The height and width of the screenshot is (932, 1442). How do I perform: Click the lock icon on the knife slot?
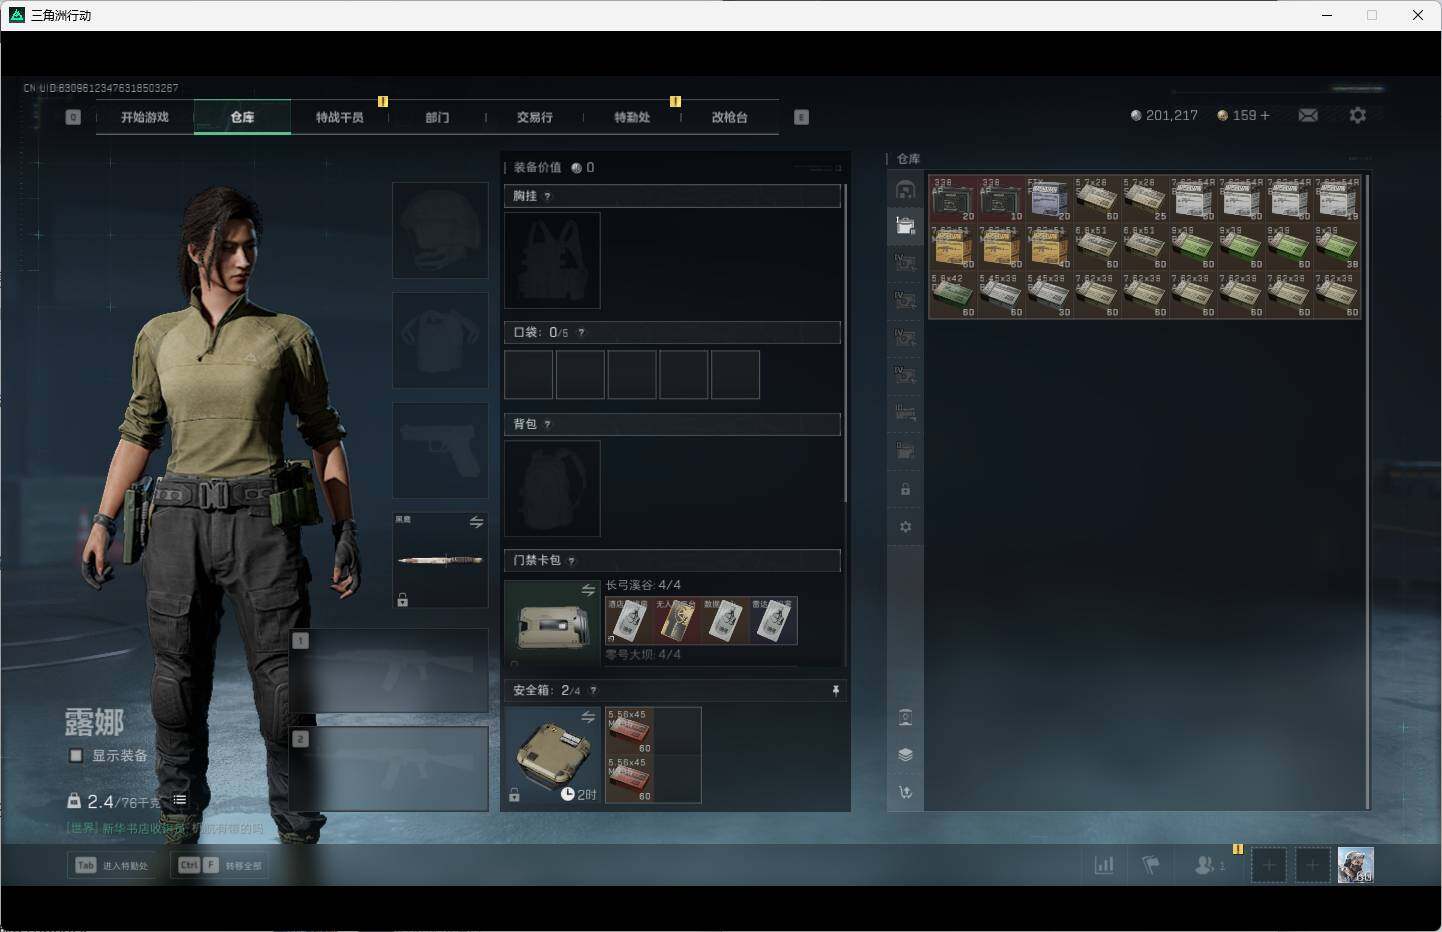[402, 600]
